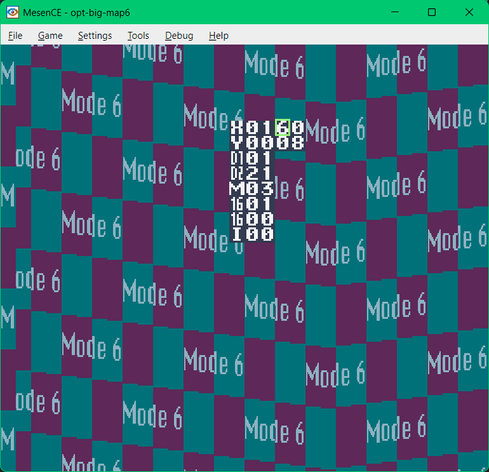Image resolution: width=489 pixels, height=472 pixels.
Task: Open the Debug menu
Action: point(179,35)
